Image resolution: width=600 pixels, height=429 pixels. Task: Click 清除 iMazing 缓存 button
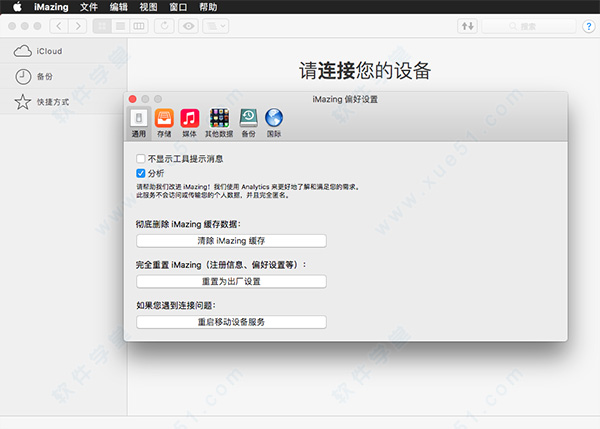coord(231,241)
